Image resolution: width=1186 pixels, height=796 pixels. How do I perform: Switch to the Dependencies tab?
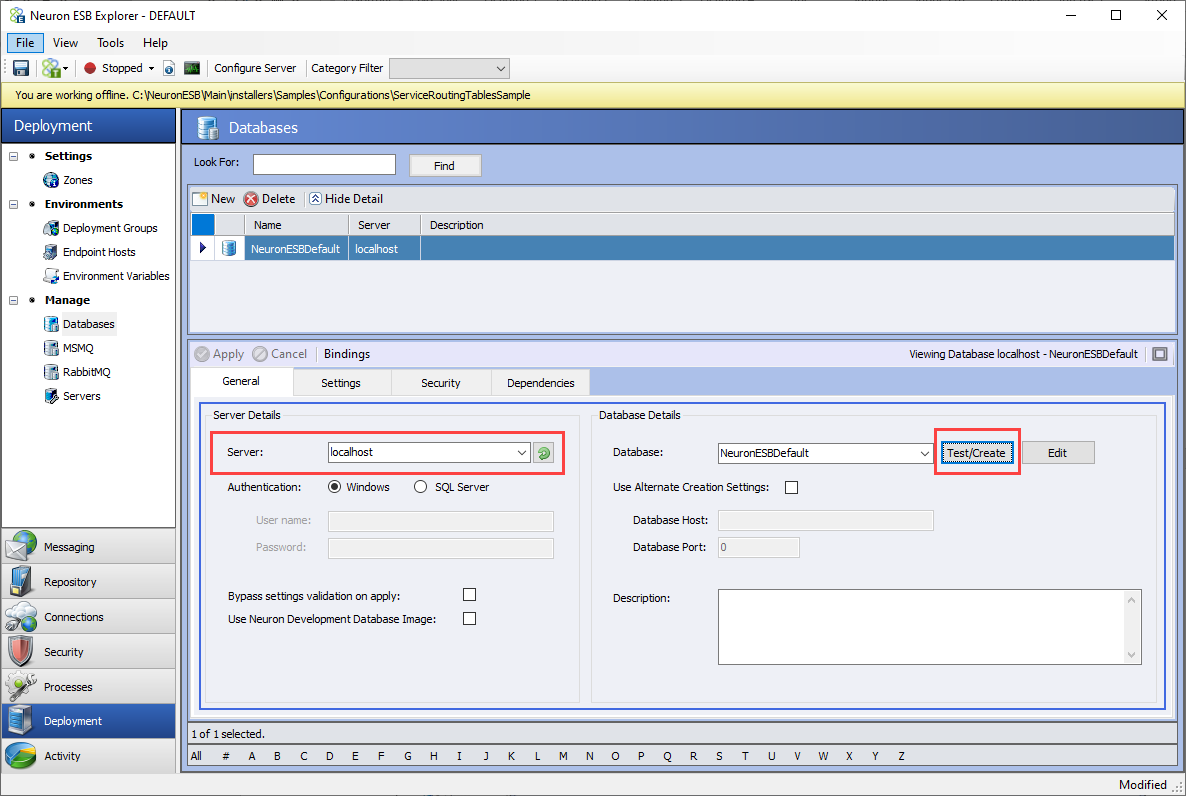click(541, 383)
